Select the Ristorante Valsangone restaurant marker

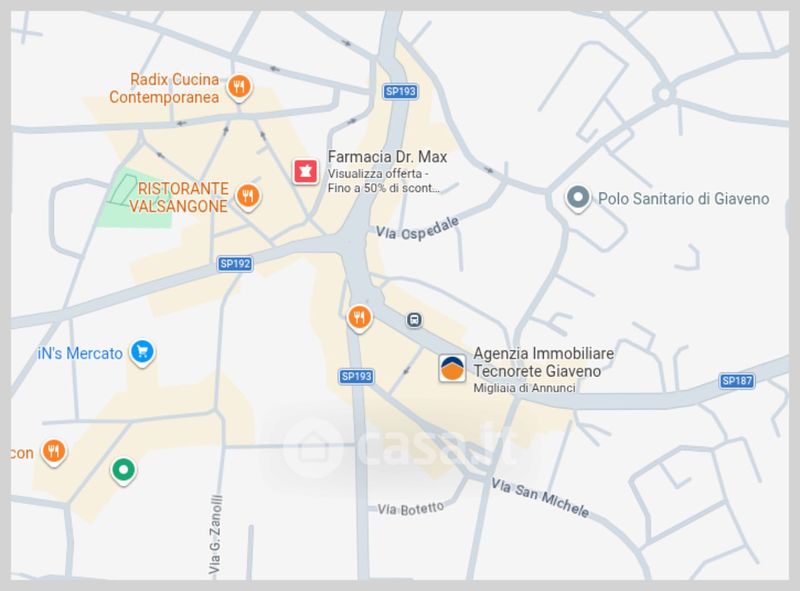(x=248, y=197)
